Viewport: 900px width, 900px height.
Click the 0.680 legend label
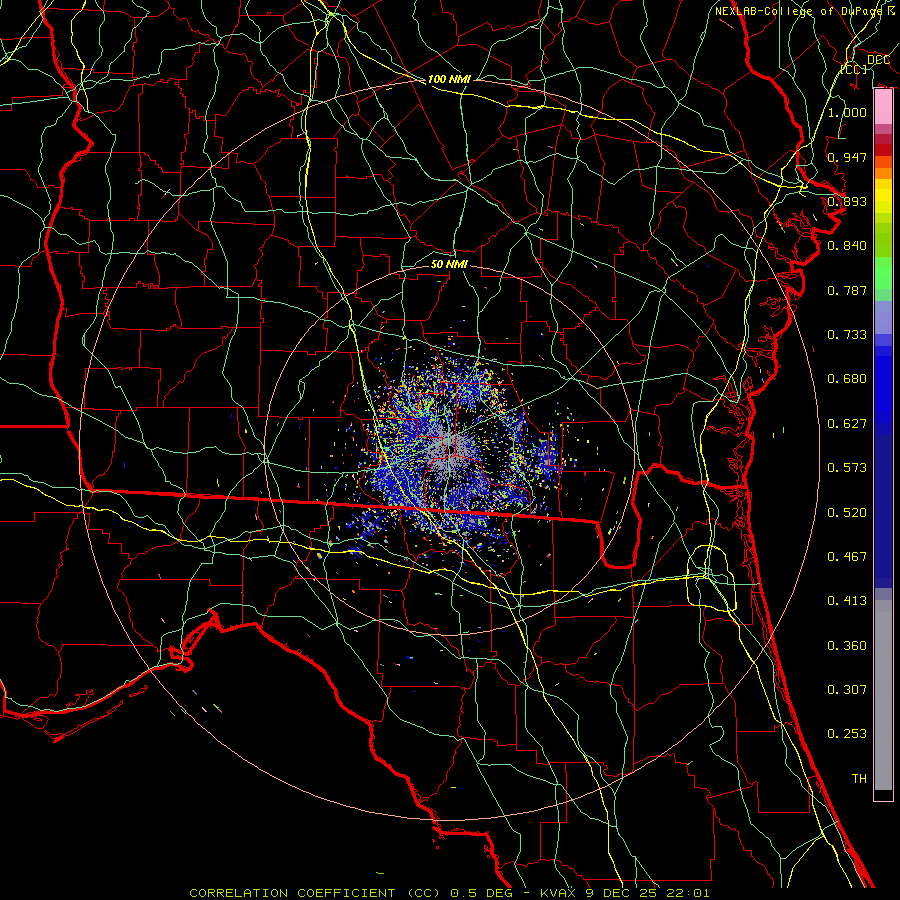[847, 379]
